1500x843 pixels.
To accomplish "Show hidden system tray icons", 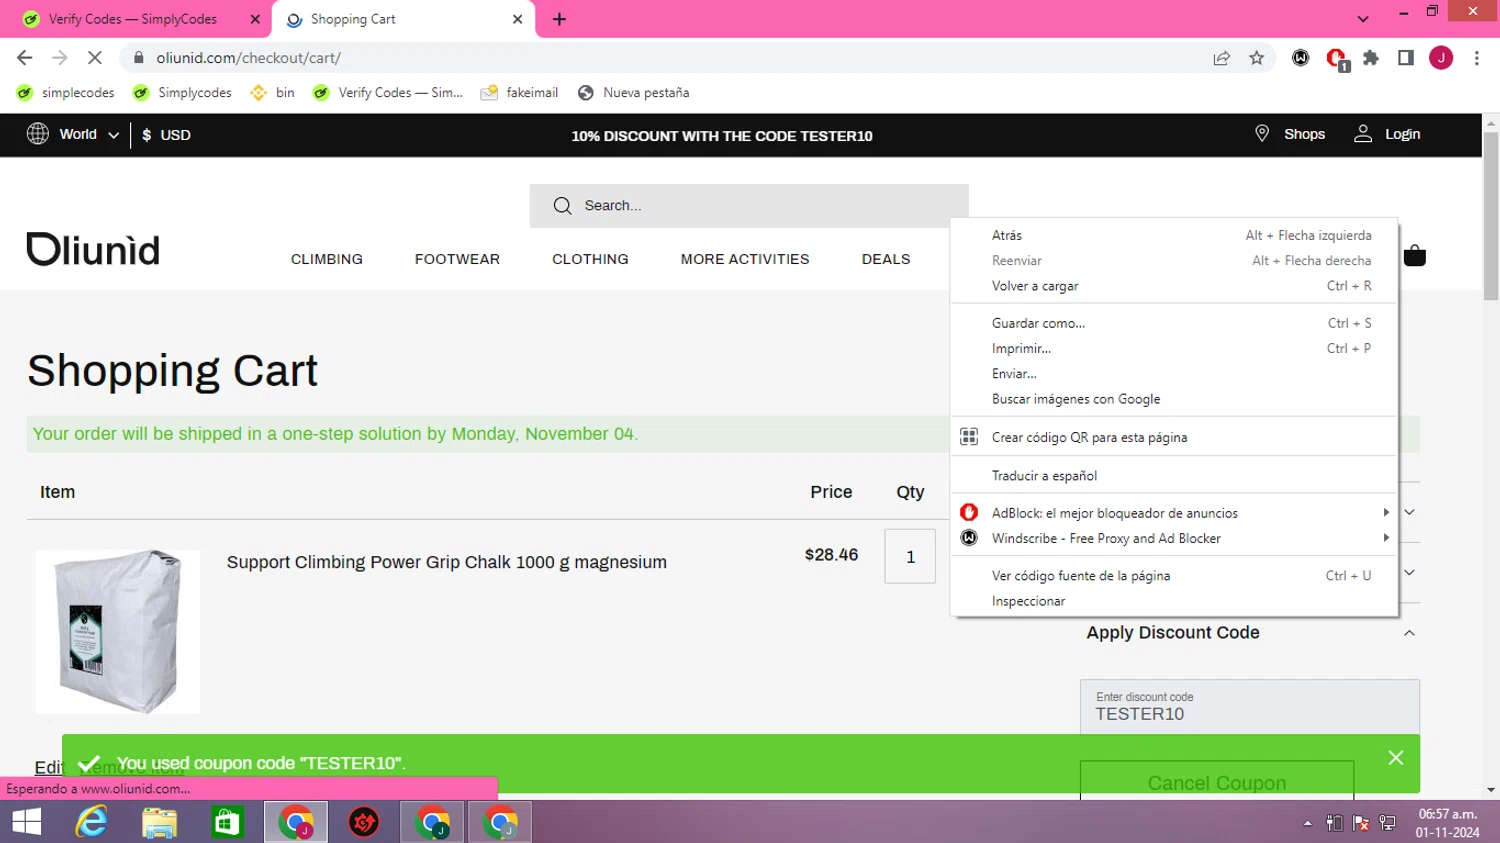I will pyautogui.click(x=1307, y=823).
